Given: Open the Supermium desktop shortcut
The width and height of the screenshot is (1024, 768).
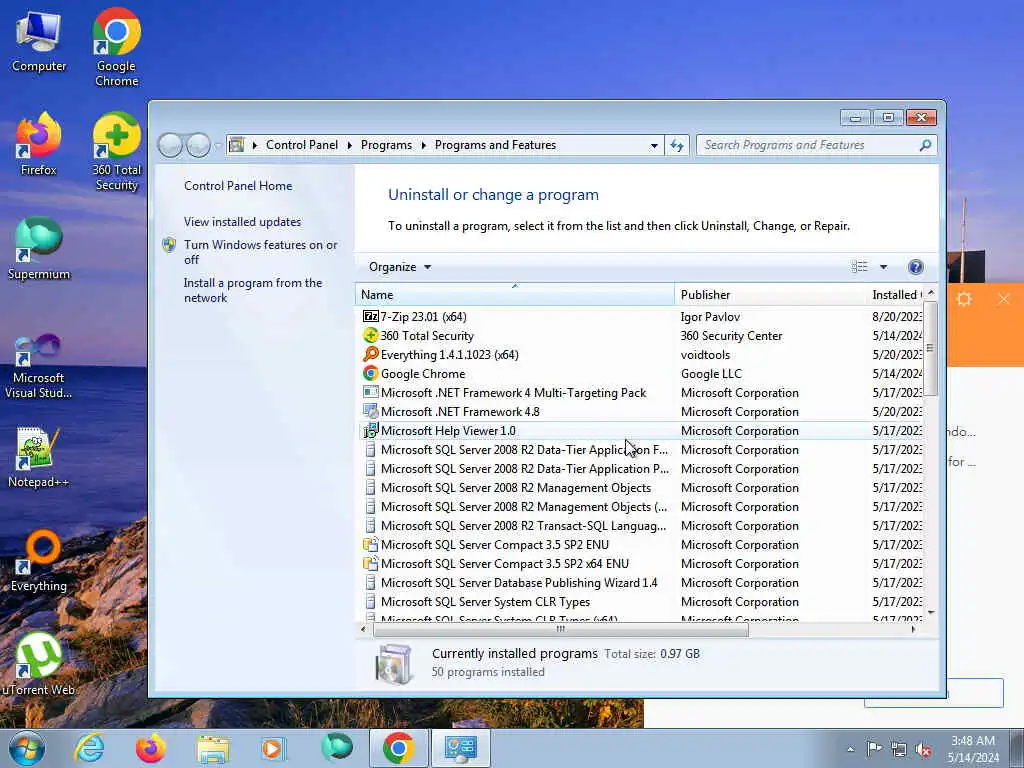Looking at the screenshot, I should (x=39, y=248).
